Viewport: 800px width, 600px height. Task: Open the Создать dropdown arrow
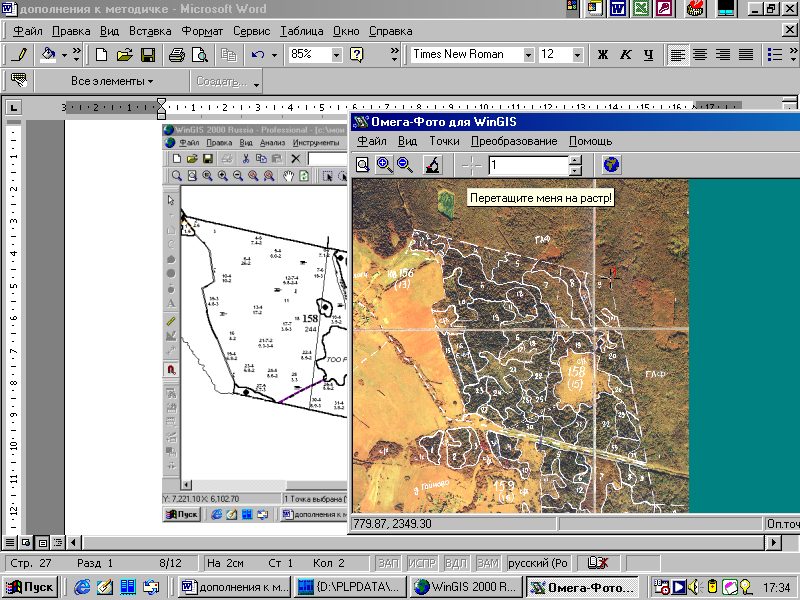coord(257,85)
